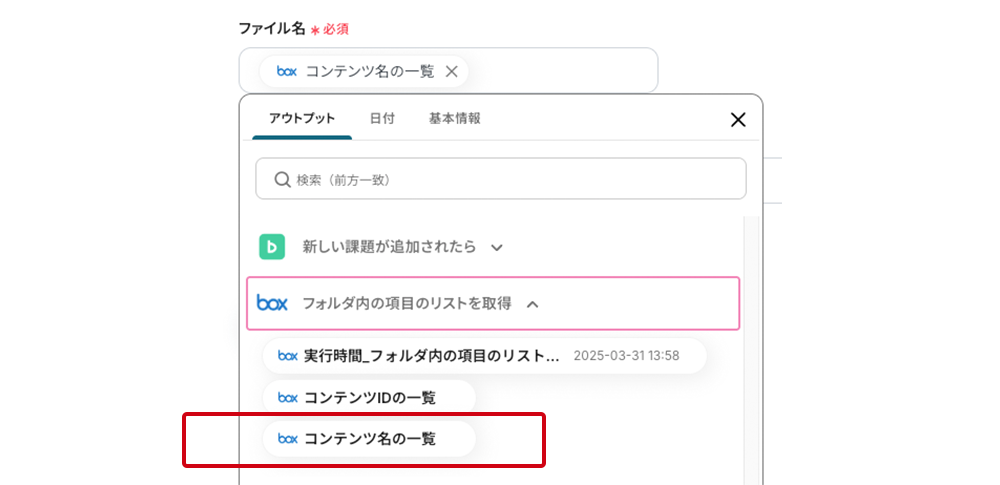Image resolution: width=1000 pixels, height=485 pixels.
Task: Remove the コンテンツ名の一覧 chip from file name
Action: coord(451,71)
